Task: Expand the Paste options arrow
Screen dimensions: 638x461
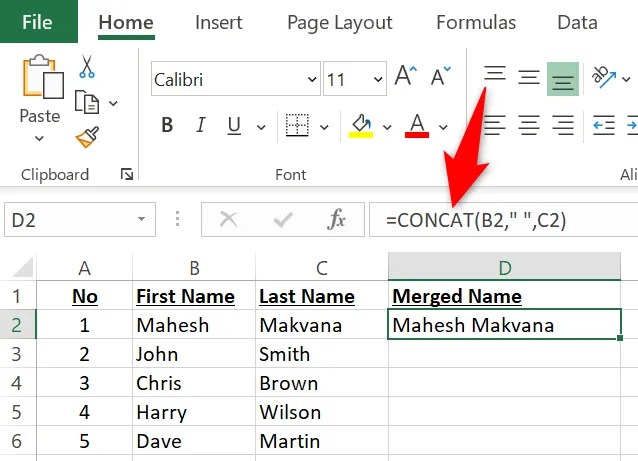Action: coord(39,138)
